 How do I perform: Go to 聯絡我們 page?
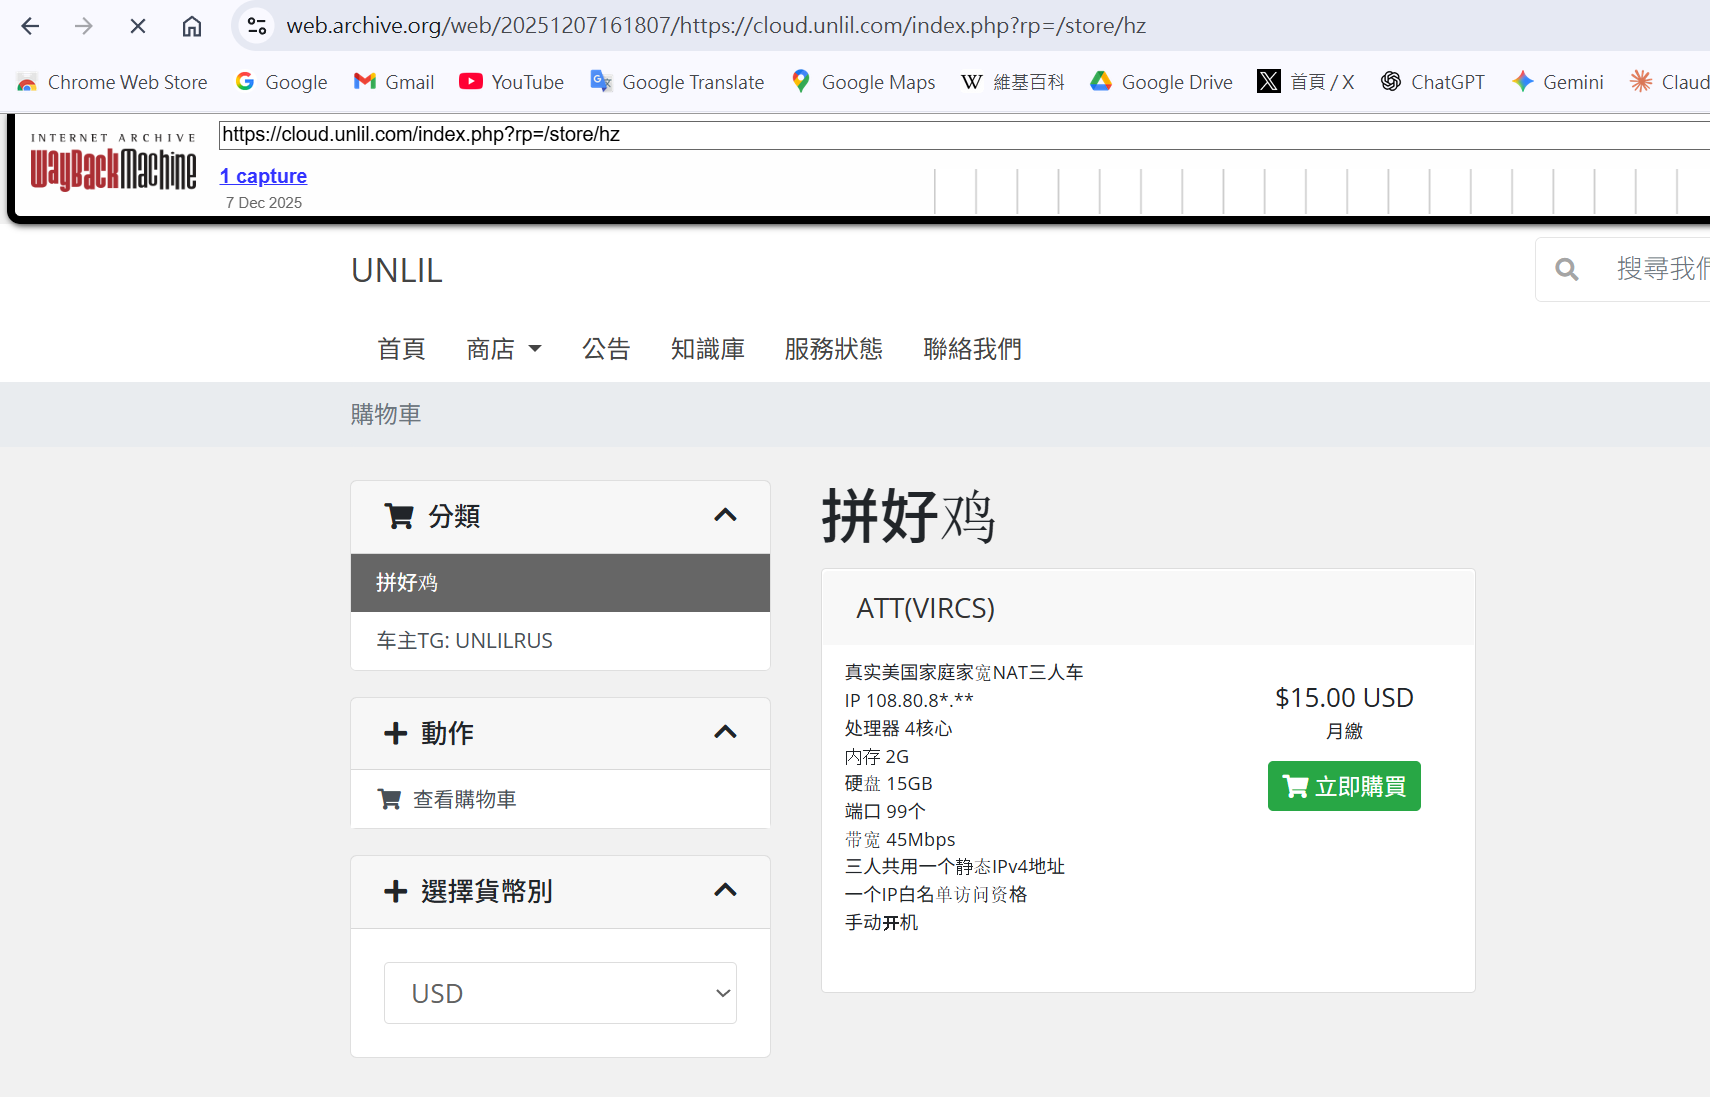click(972, 349)
